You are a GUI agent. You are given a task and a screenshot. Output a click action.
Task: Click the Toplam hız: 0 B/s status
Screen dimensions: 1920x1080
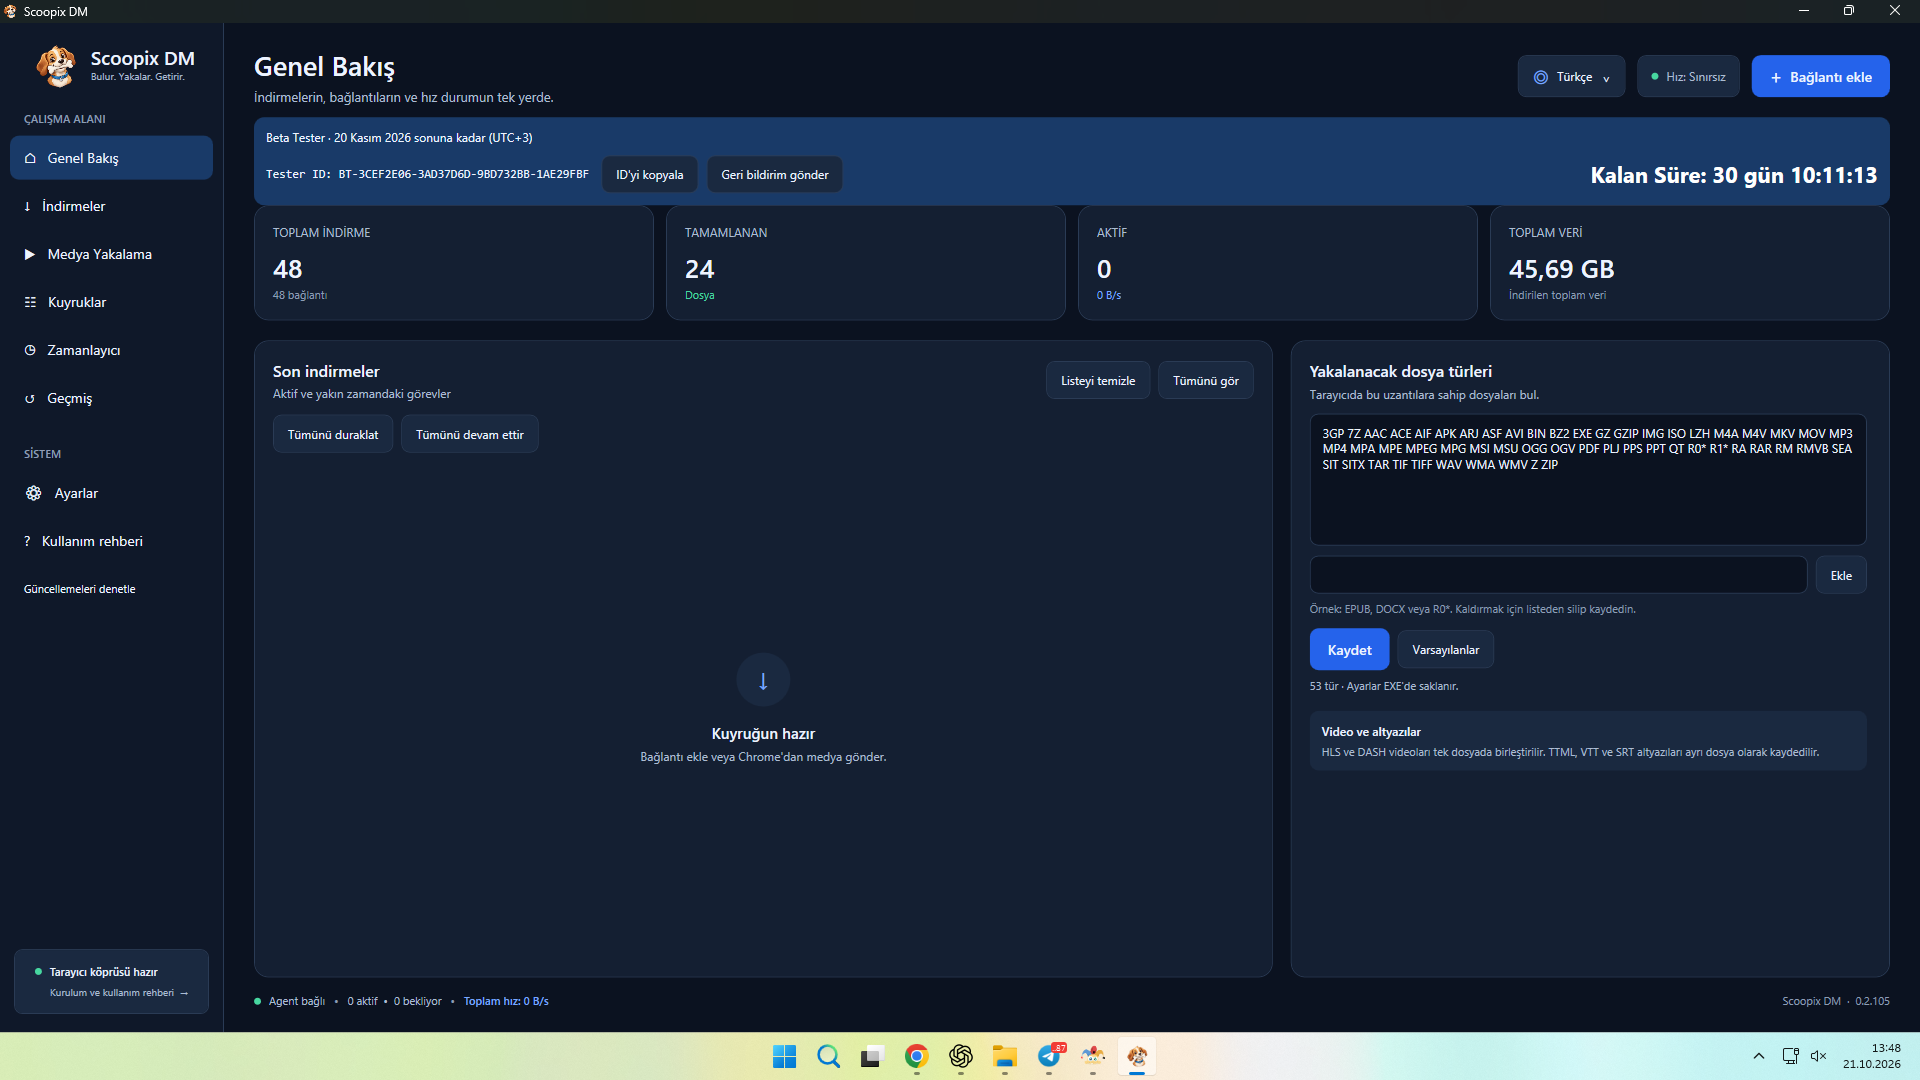506,1001
